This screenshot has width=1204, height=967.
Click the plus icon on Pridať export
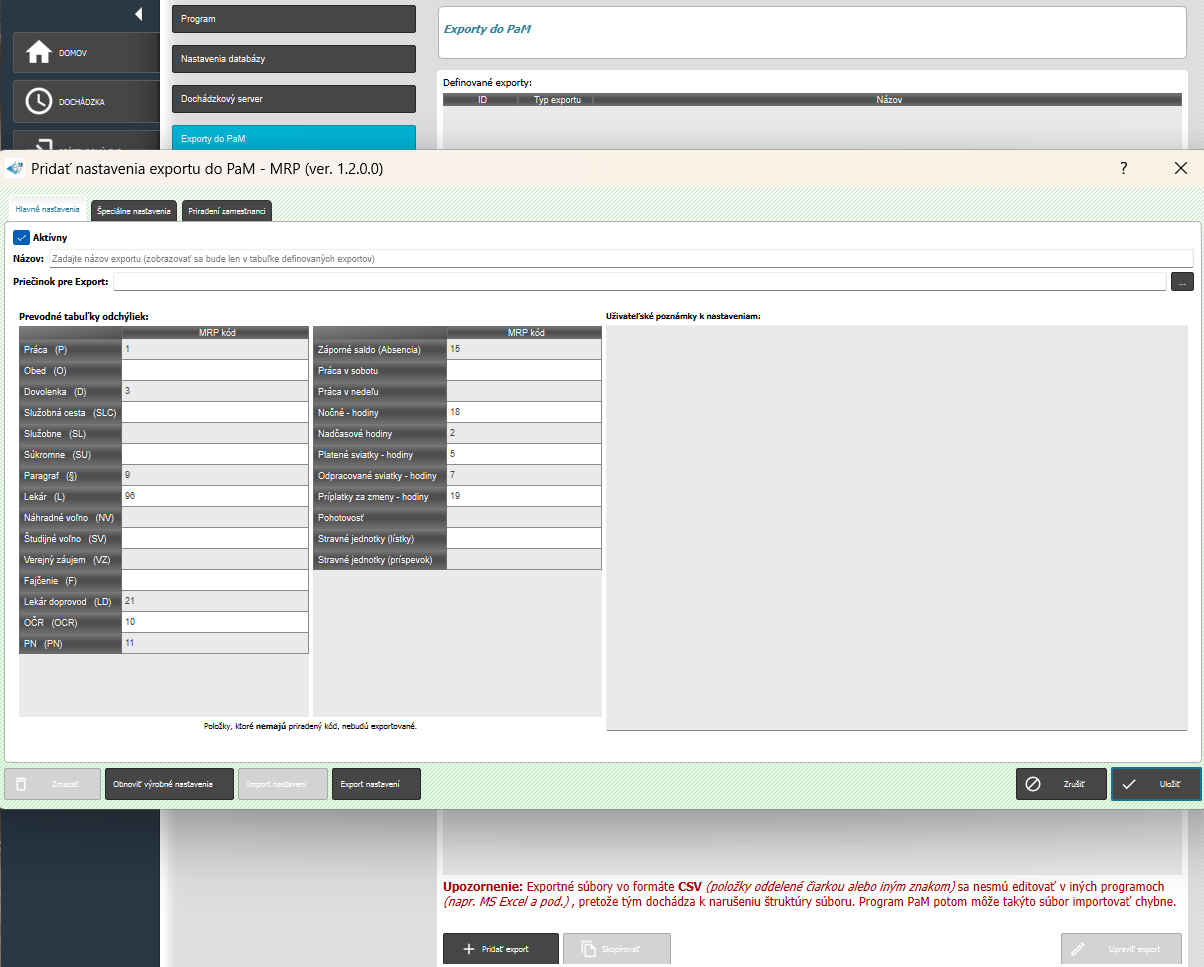468,948
